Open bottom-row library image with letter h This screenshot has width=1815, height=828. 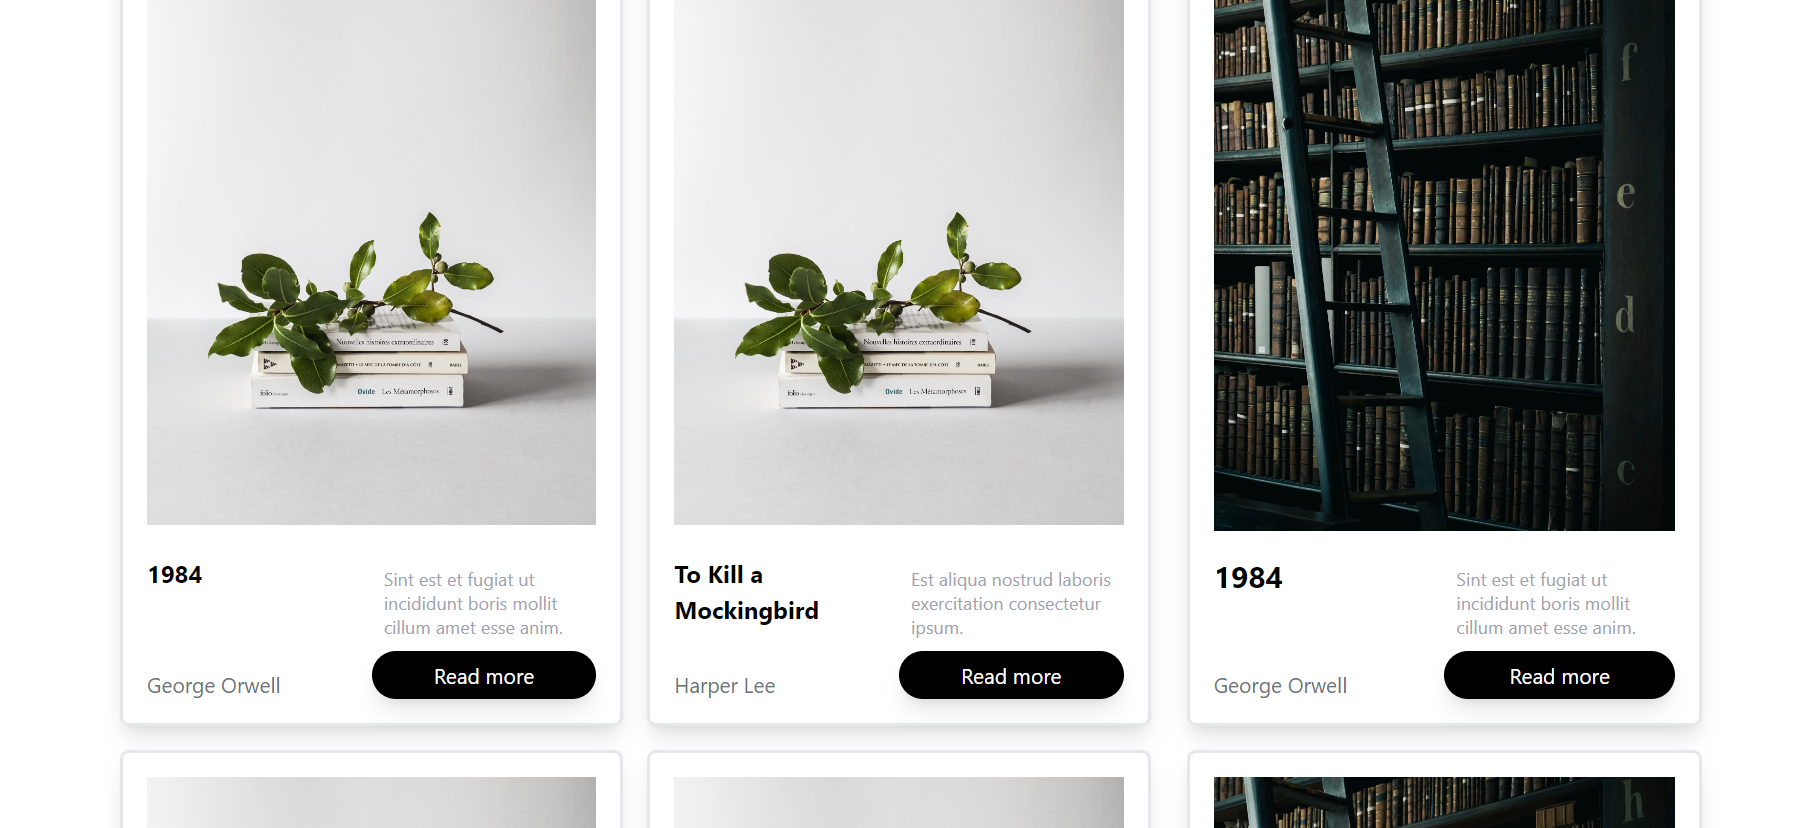(1444, 802)
